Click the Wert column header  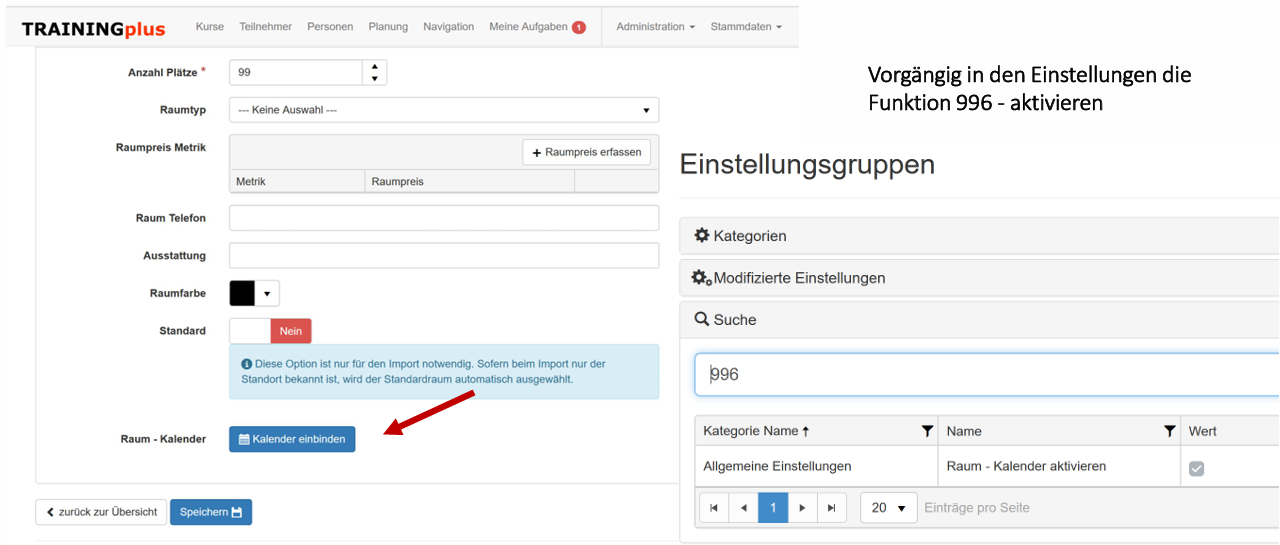click(1203, 431)
